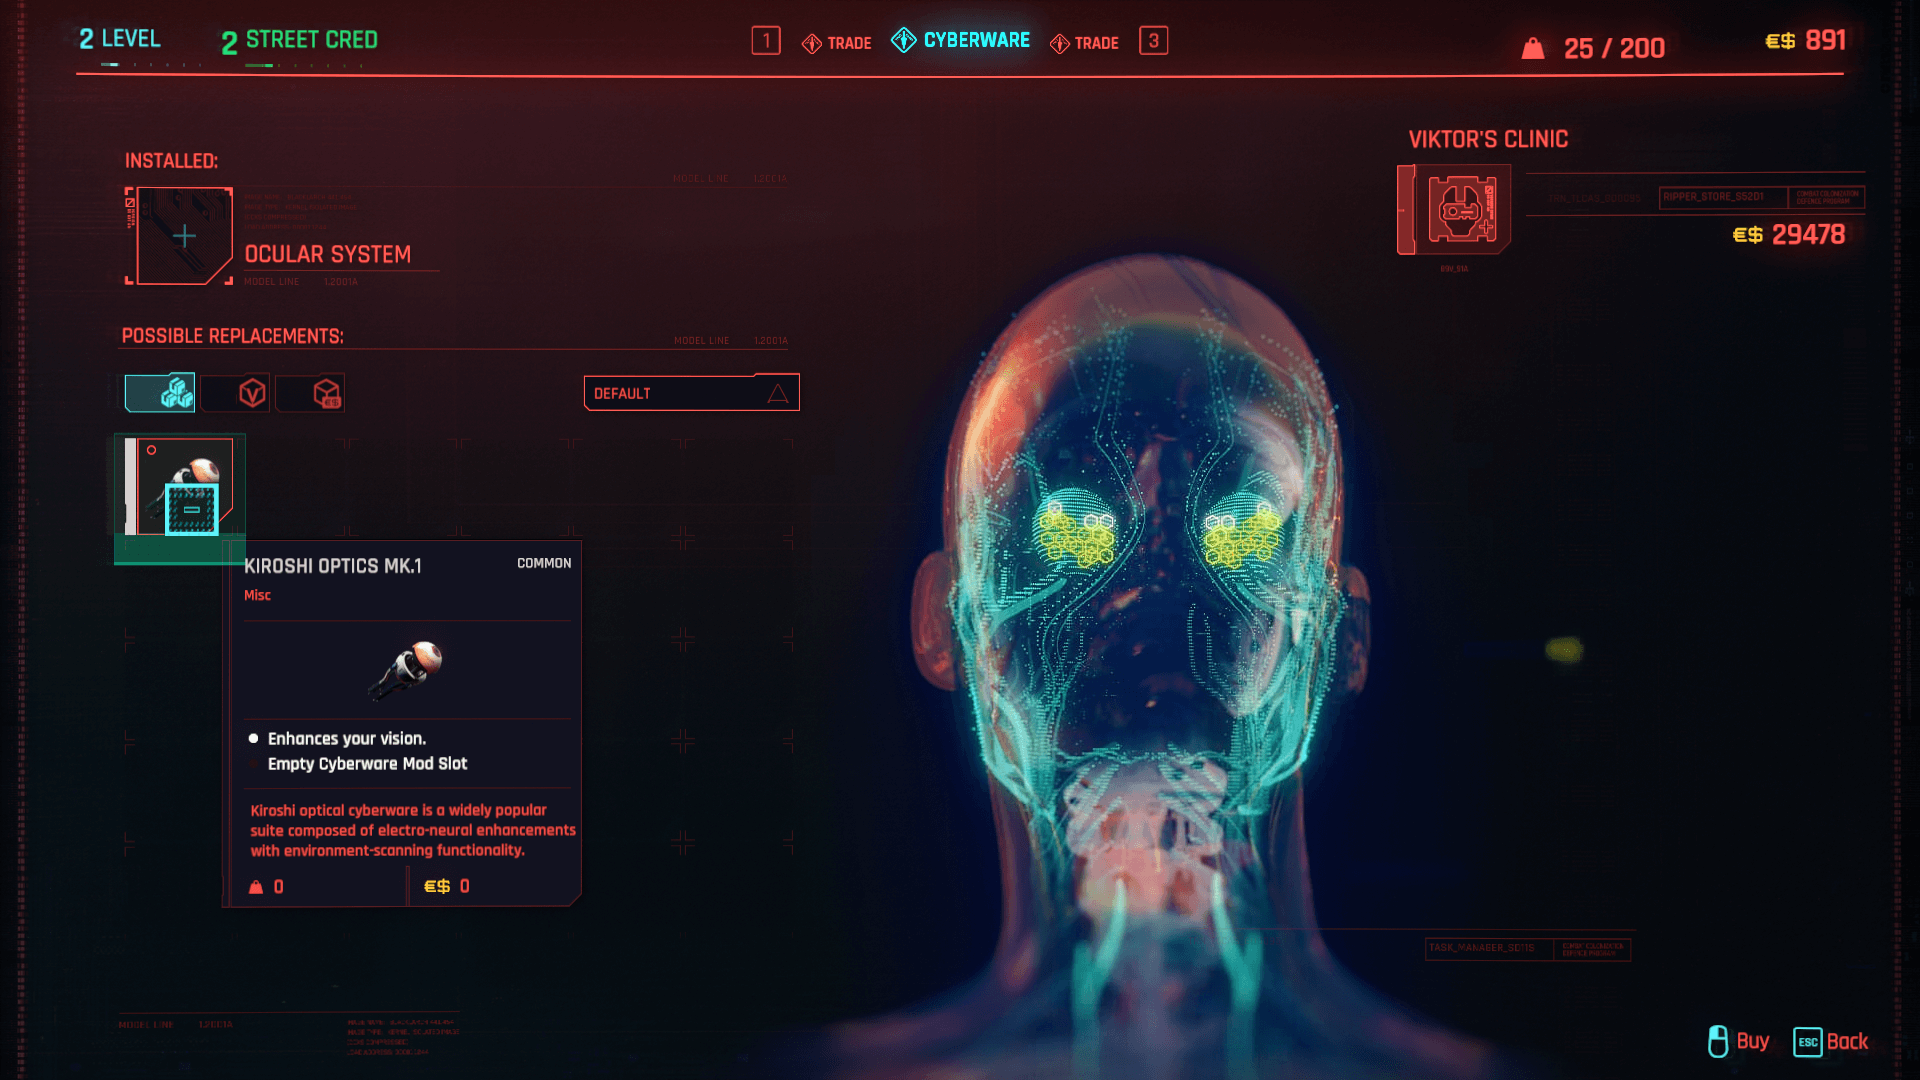The width and height of the screenshot is (1920, 1080).
Task: Click the right glowing eye on hologram
Action: (1243, 530)
